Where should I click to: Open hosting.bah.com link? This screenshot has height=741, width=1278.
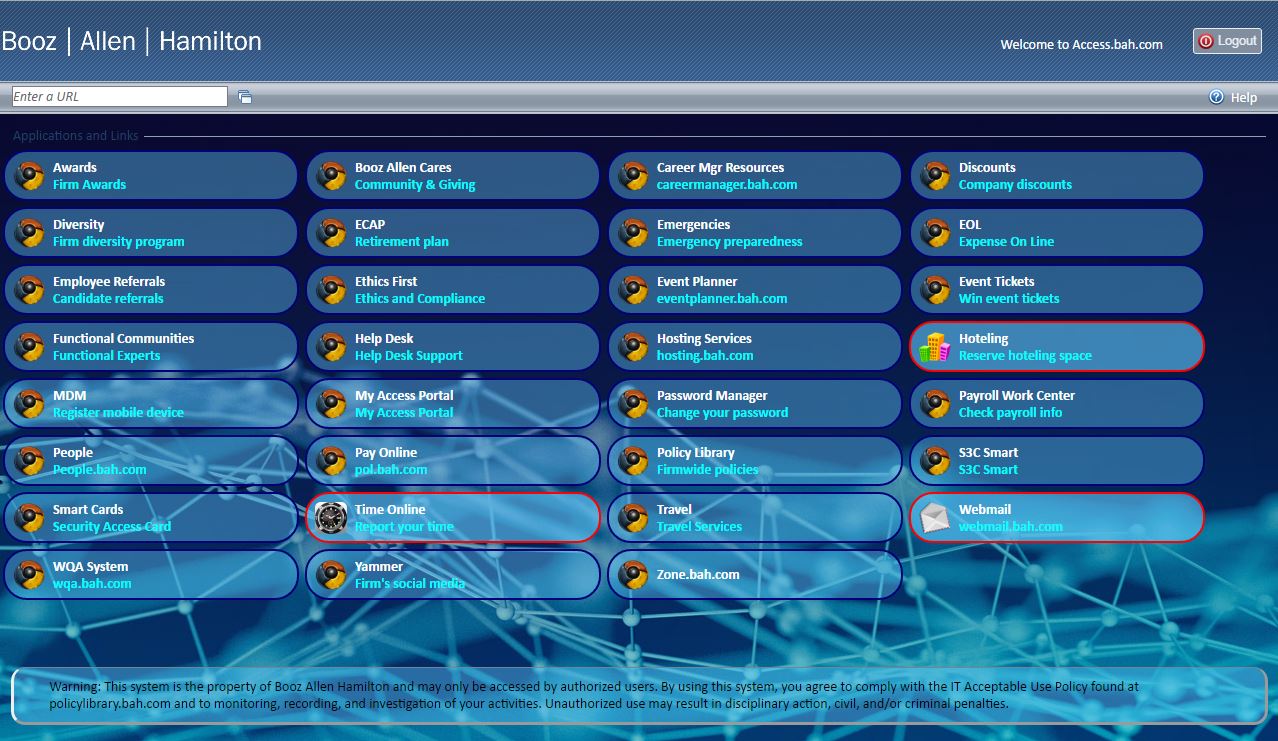pos(705,356)
